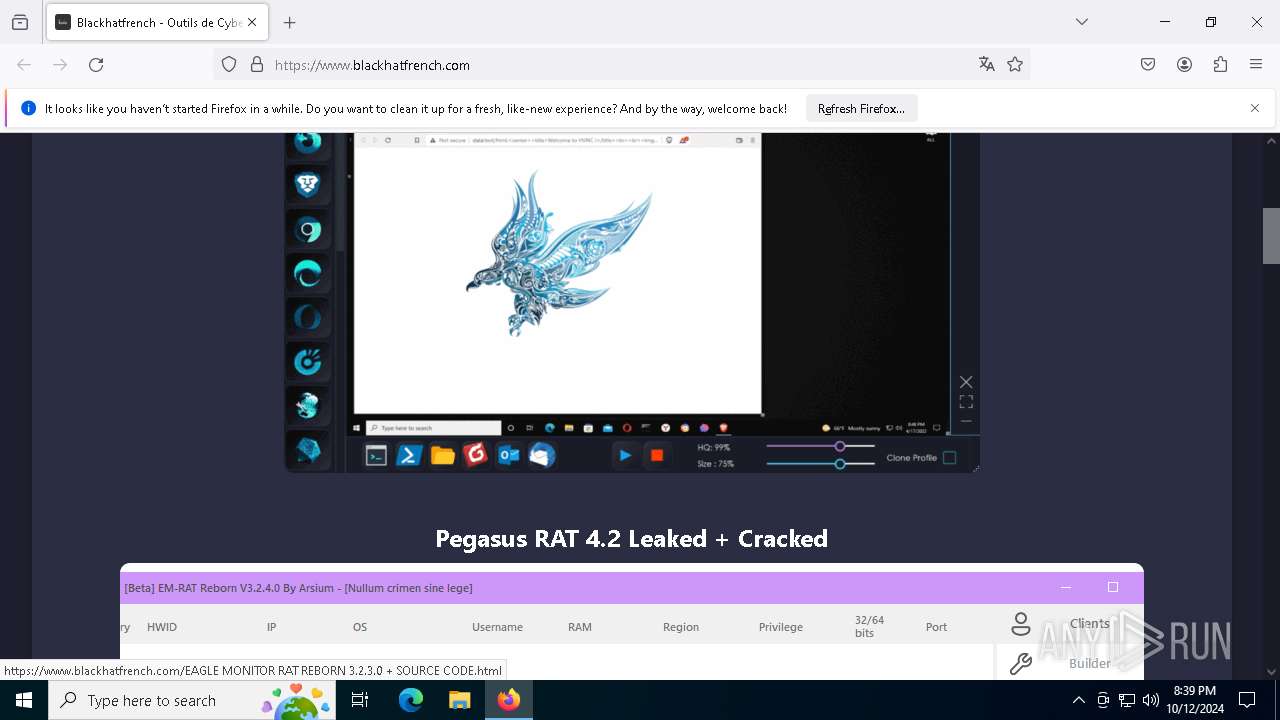View site security padlock info

tap(257, 65)
